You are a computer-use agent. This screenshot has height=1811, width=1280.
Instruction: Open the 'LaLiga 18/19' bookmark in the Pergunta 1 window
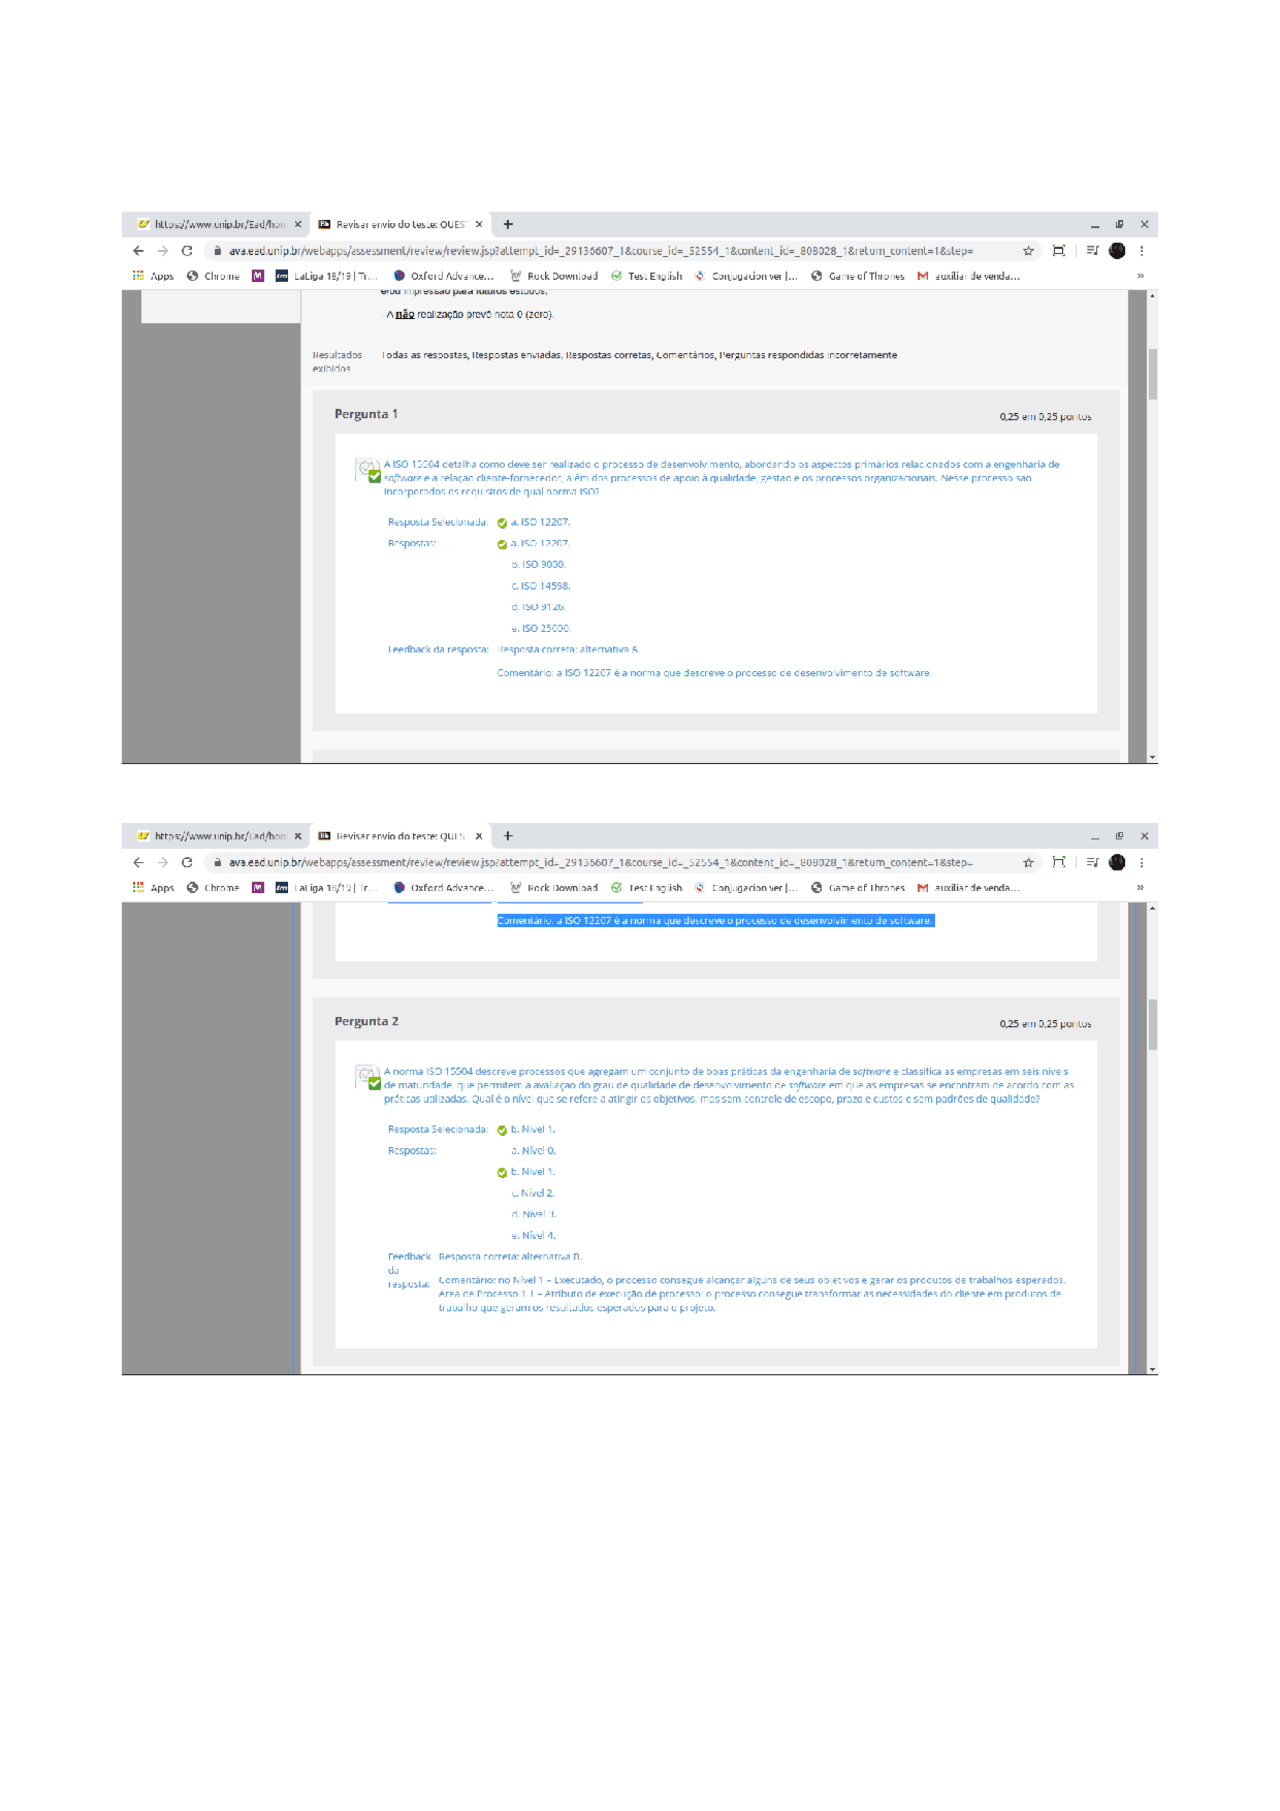pyautogui.click(x=326, y=276)
